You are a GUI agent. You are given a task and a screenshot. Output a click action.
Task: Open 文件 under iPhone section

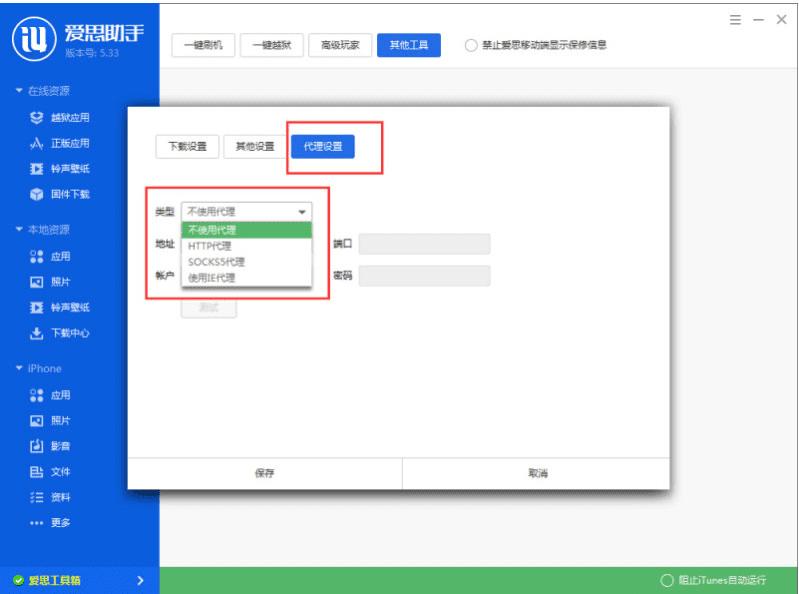coord(50,472)
